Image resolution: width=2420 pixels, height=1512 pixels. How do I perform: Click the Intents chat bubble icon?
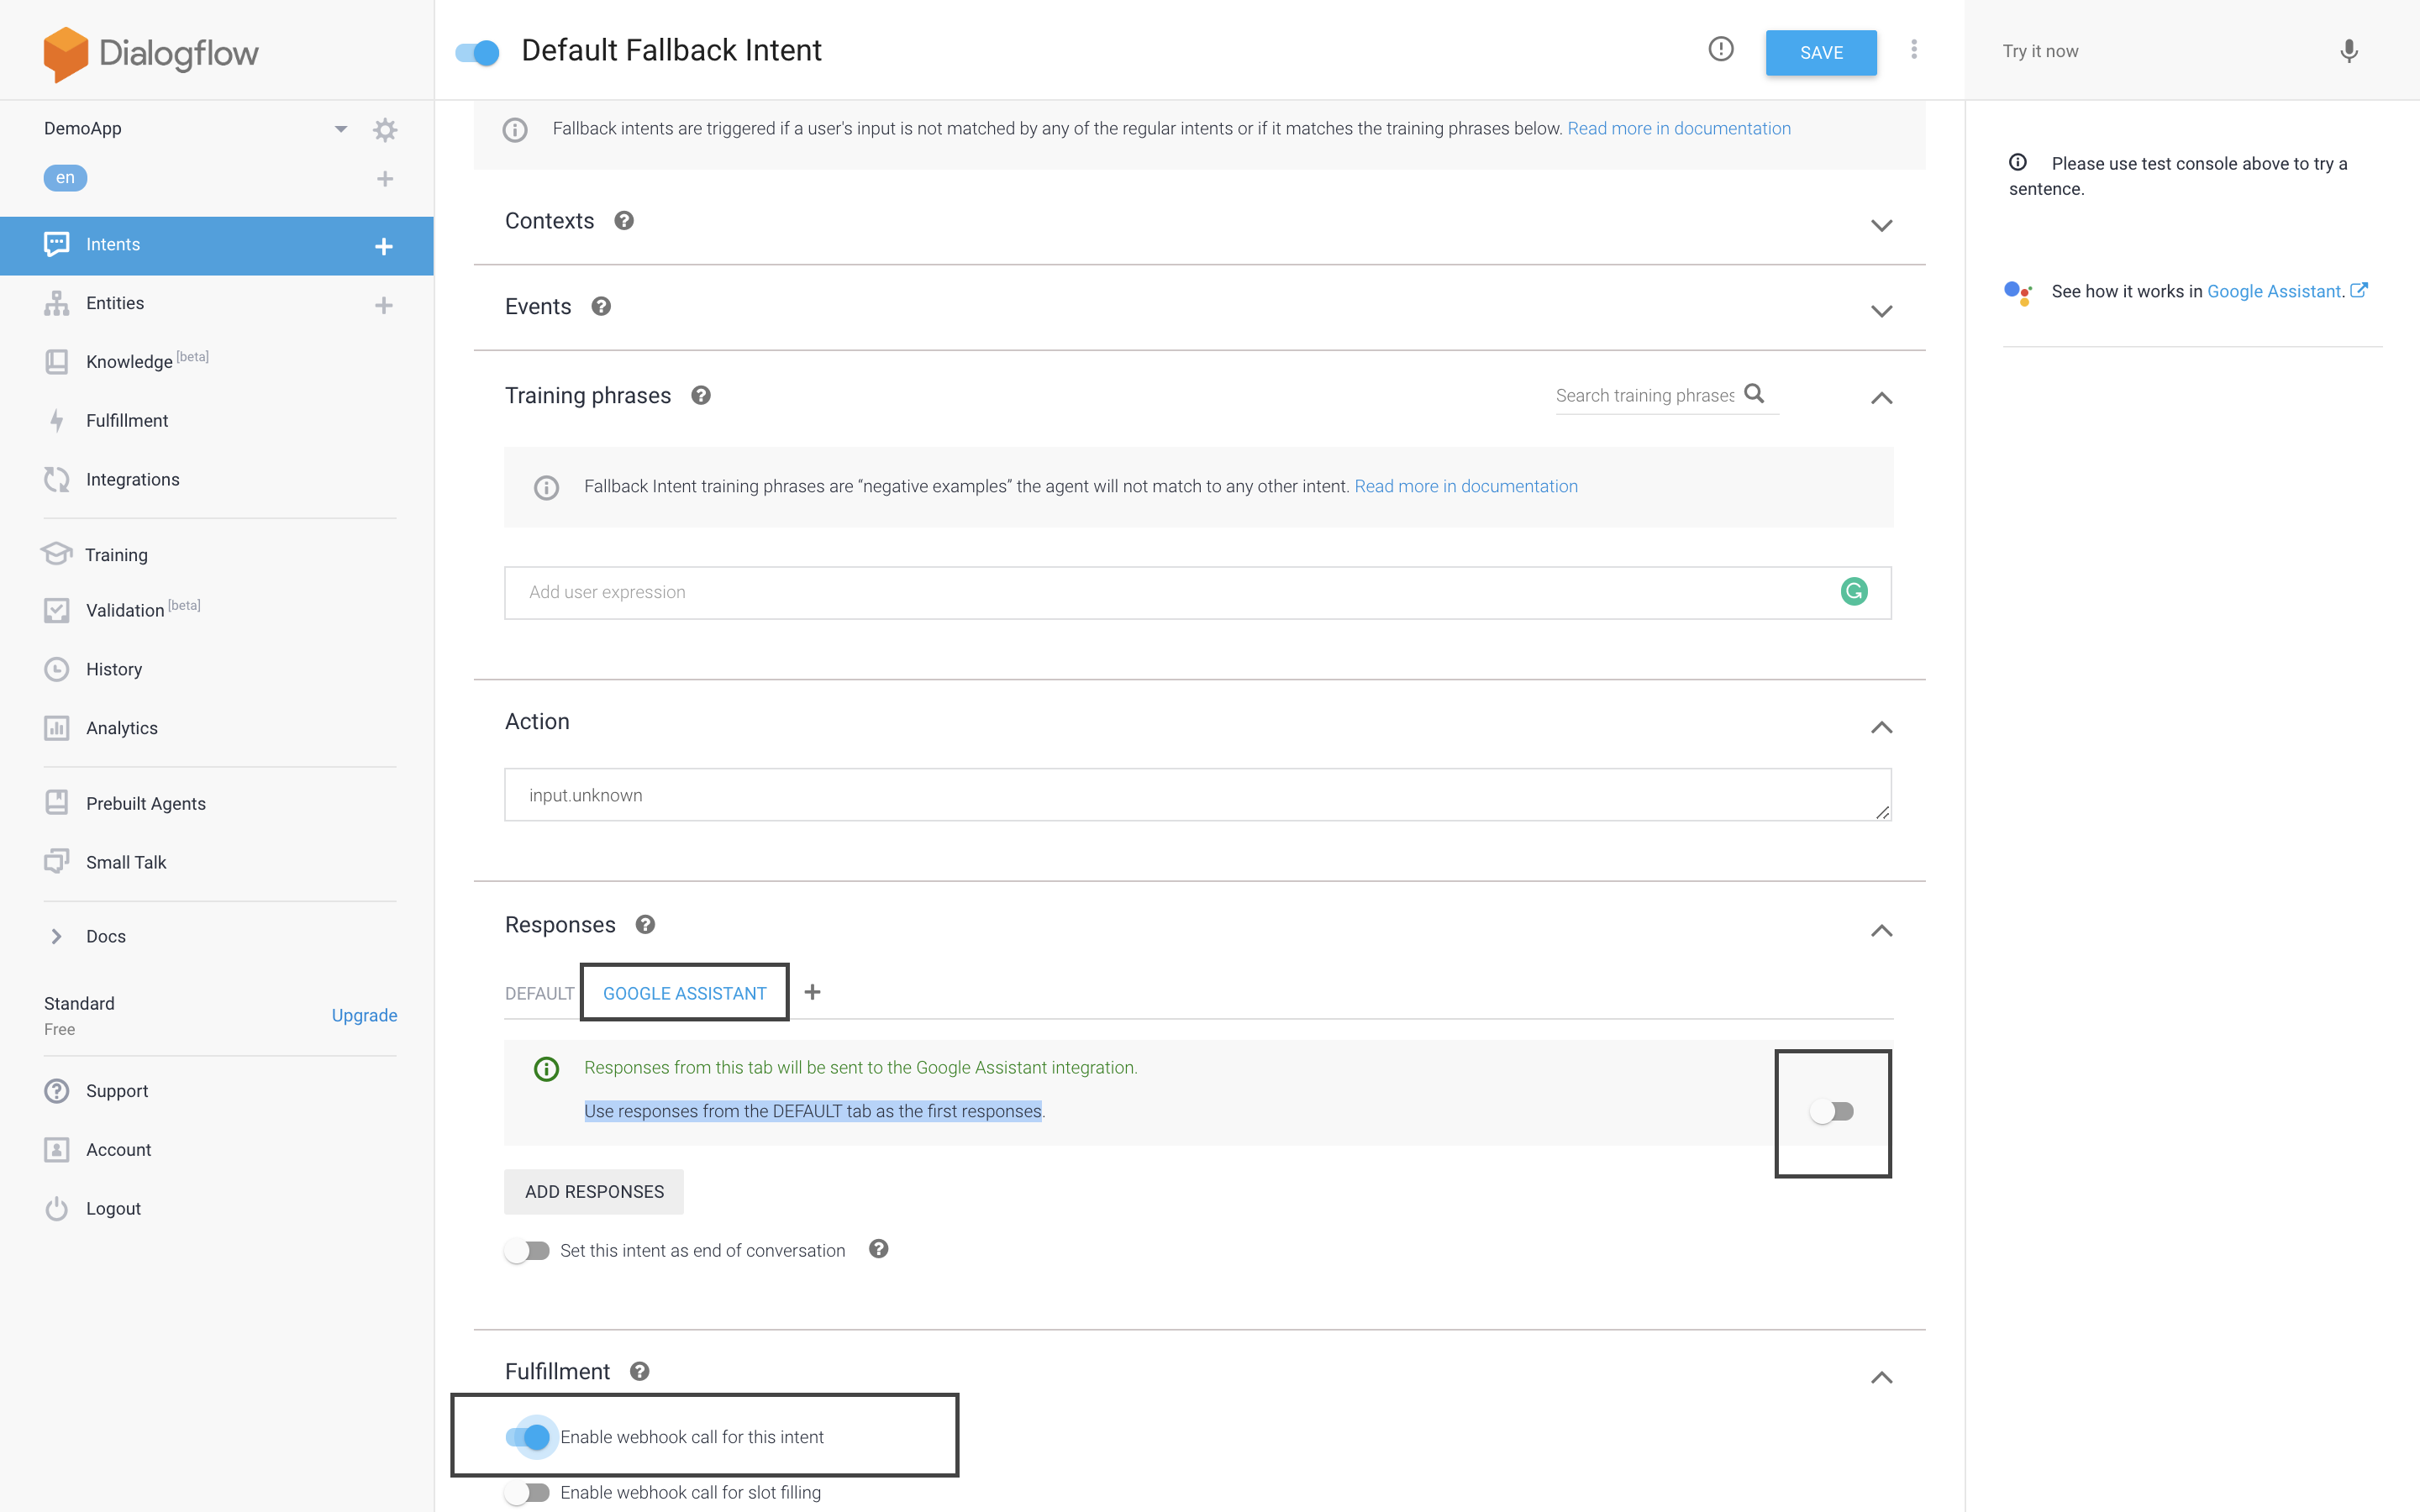point(57,244)
